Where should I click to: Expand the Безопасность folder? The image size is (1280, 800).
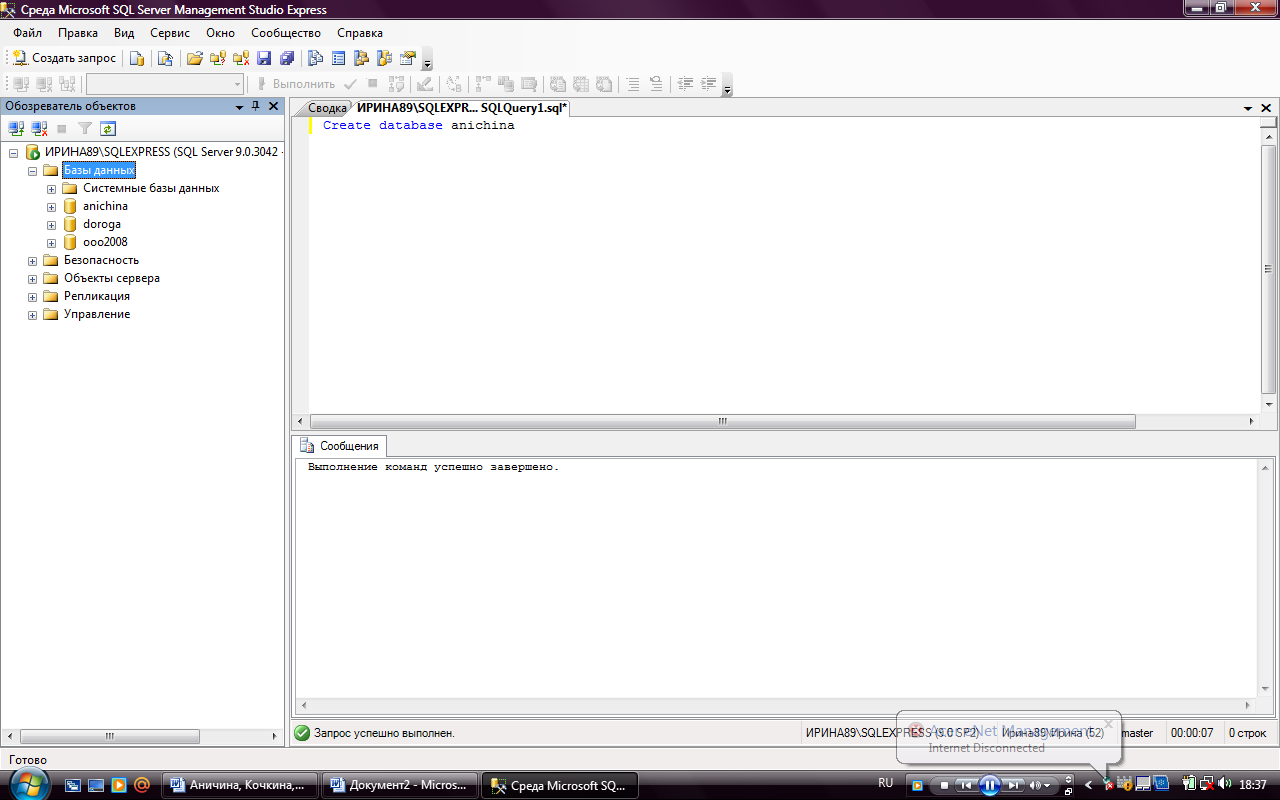[x=32, y=260]
